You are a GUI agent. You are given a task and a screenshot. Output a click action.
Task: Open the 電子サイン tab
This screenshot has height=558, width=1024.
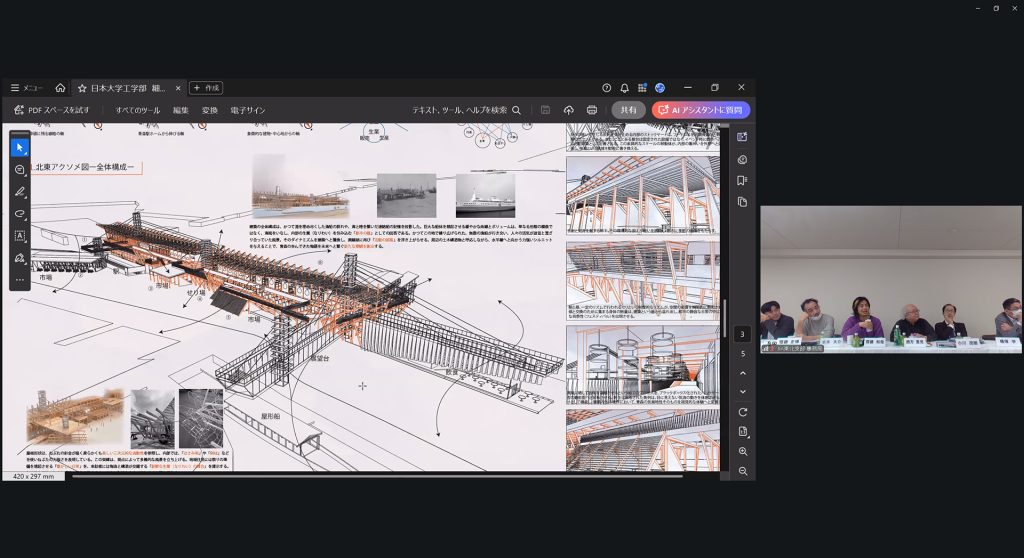pyautogui.click(x=247, y=110)
